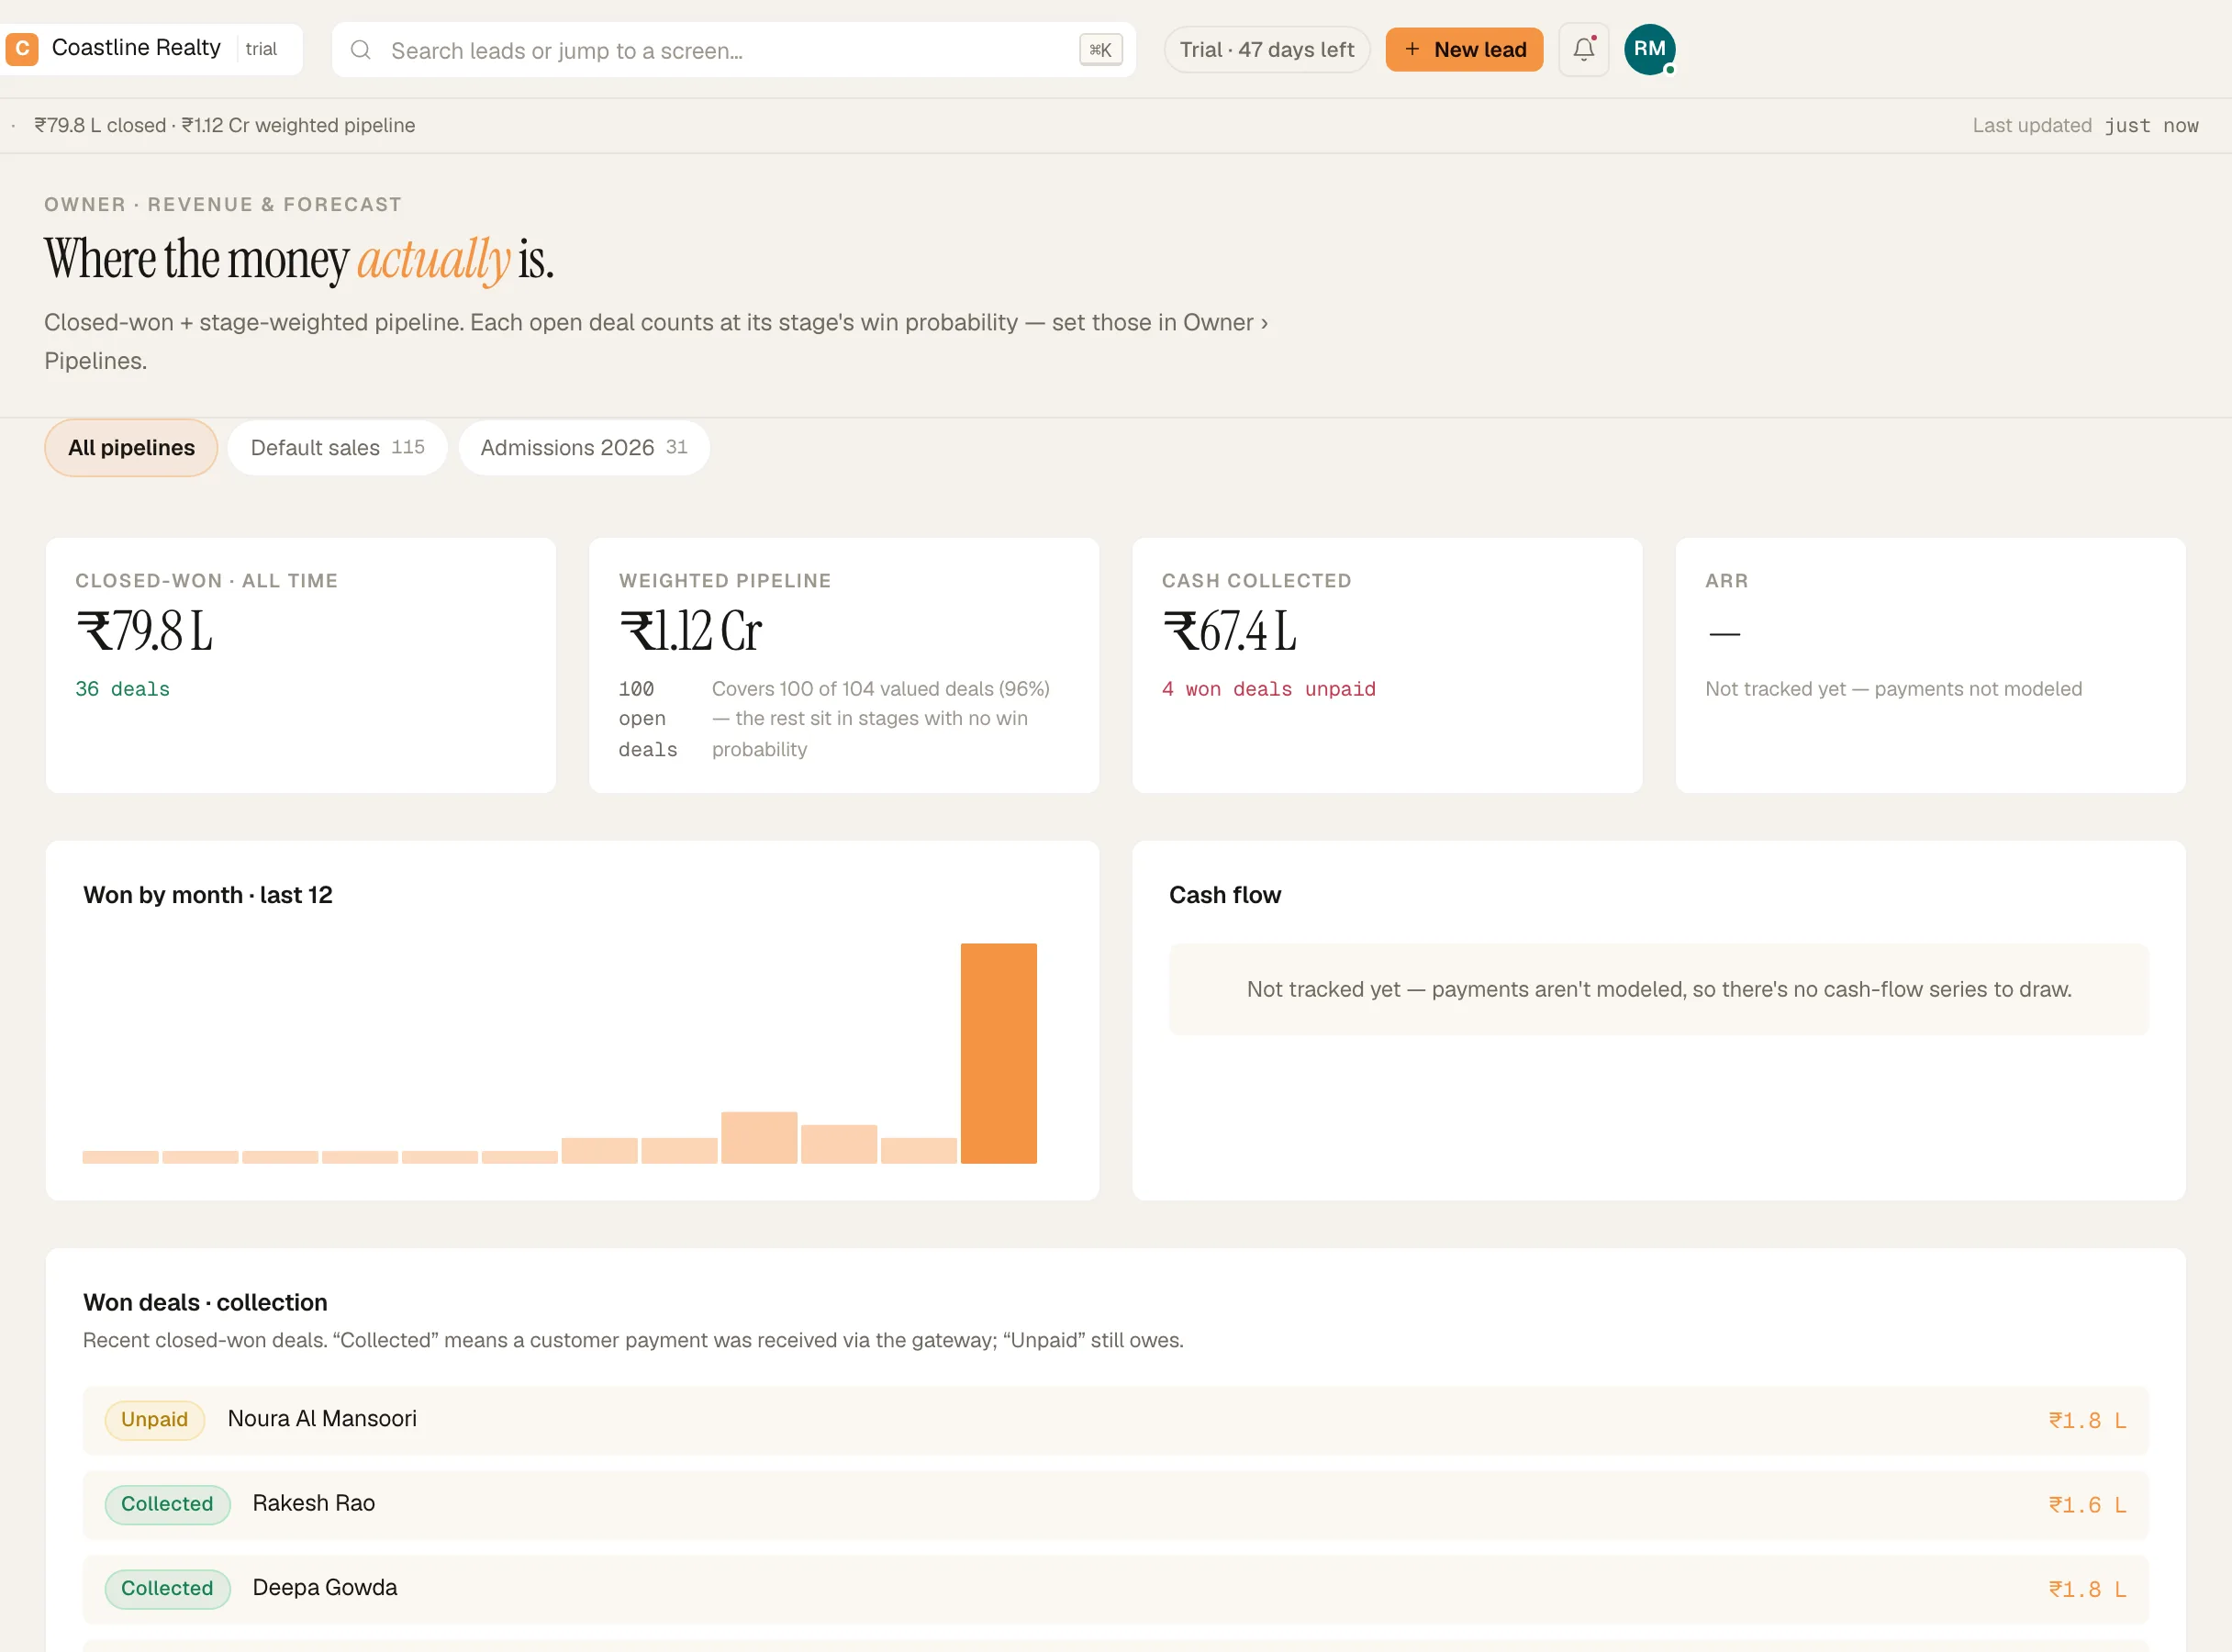Click the trial label beside Coastline Realty
Image resolution: width=2232 pixels, height=1652 pixels.
click(x=261, y=49)
